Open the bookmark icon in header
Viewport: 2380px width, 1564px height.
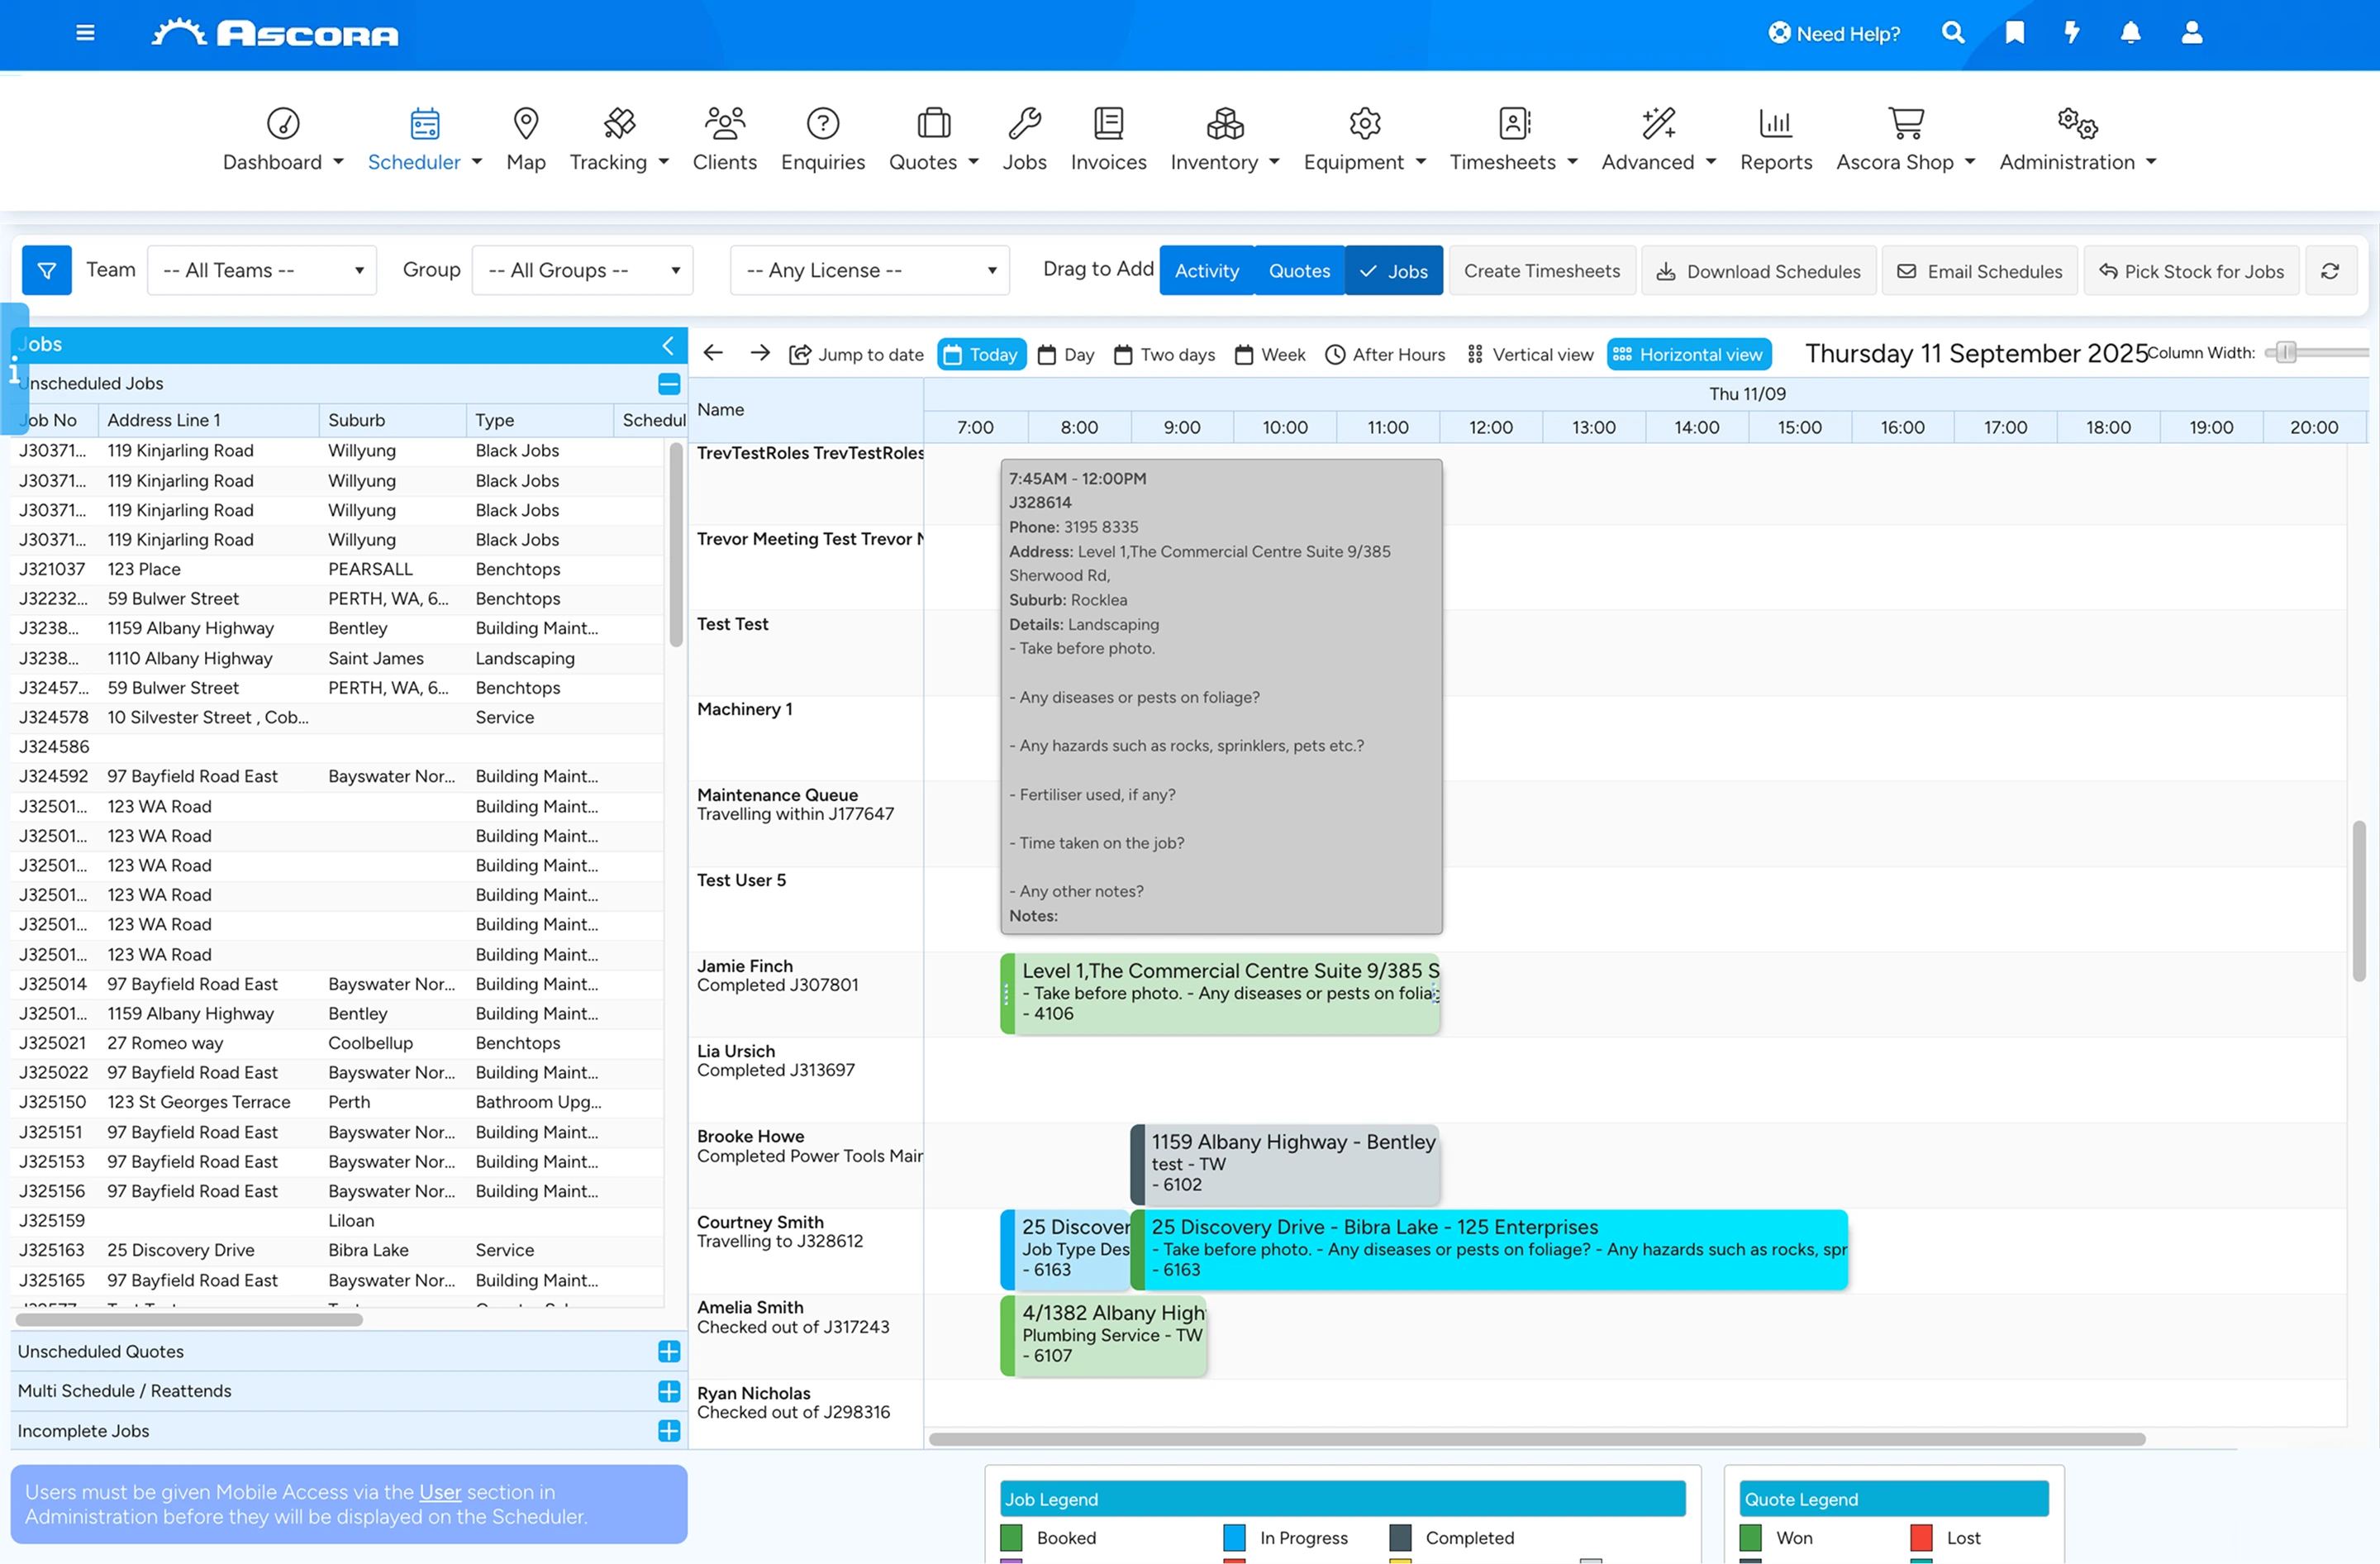2014,33
